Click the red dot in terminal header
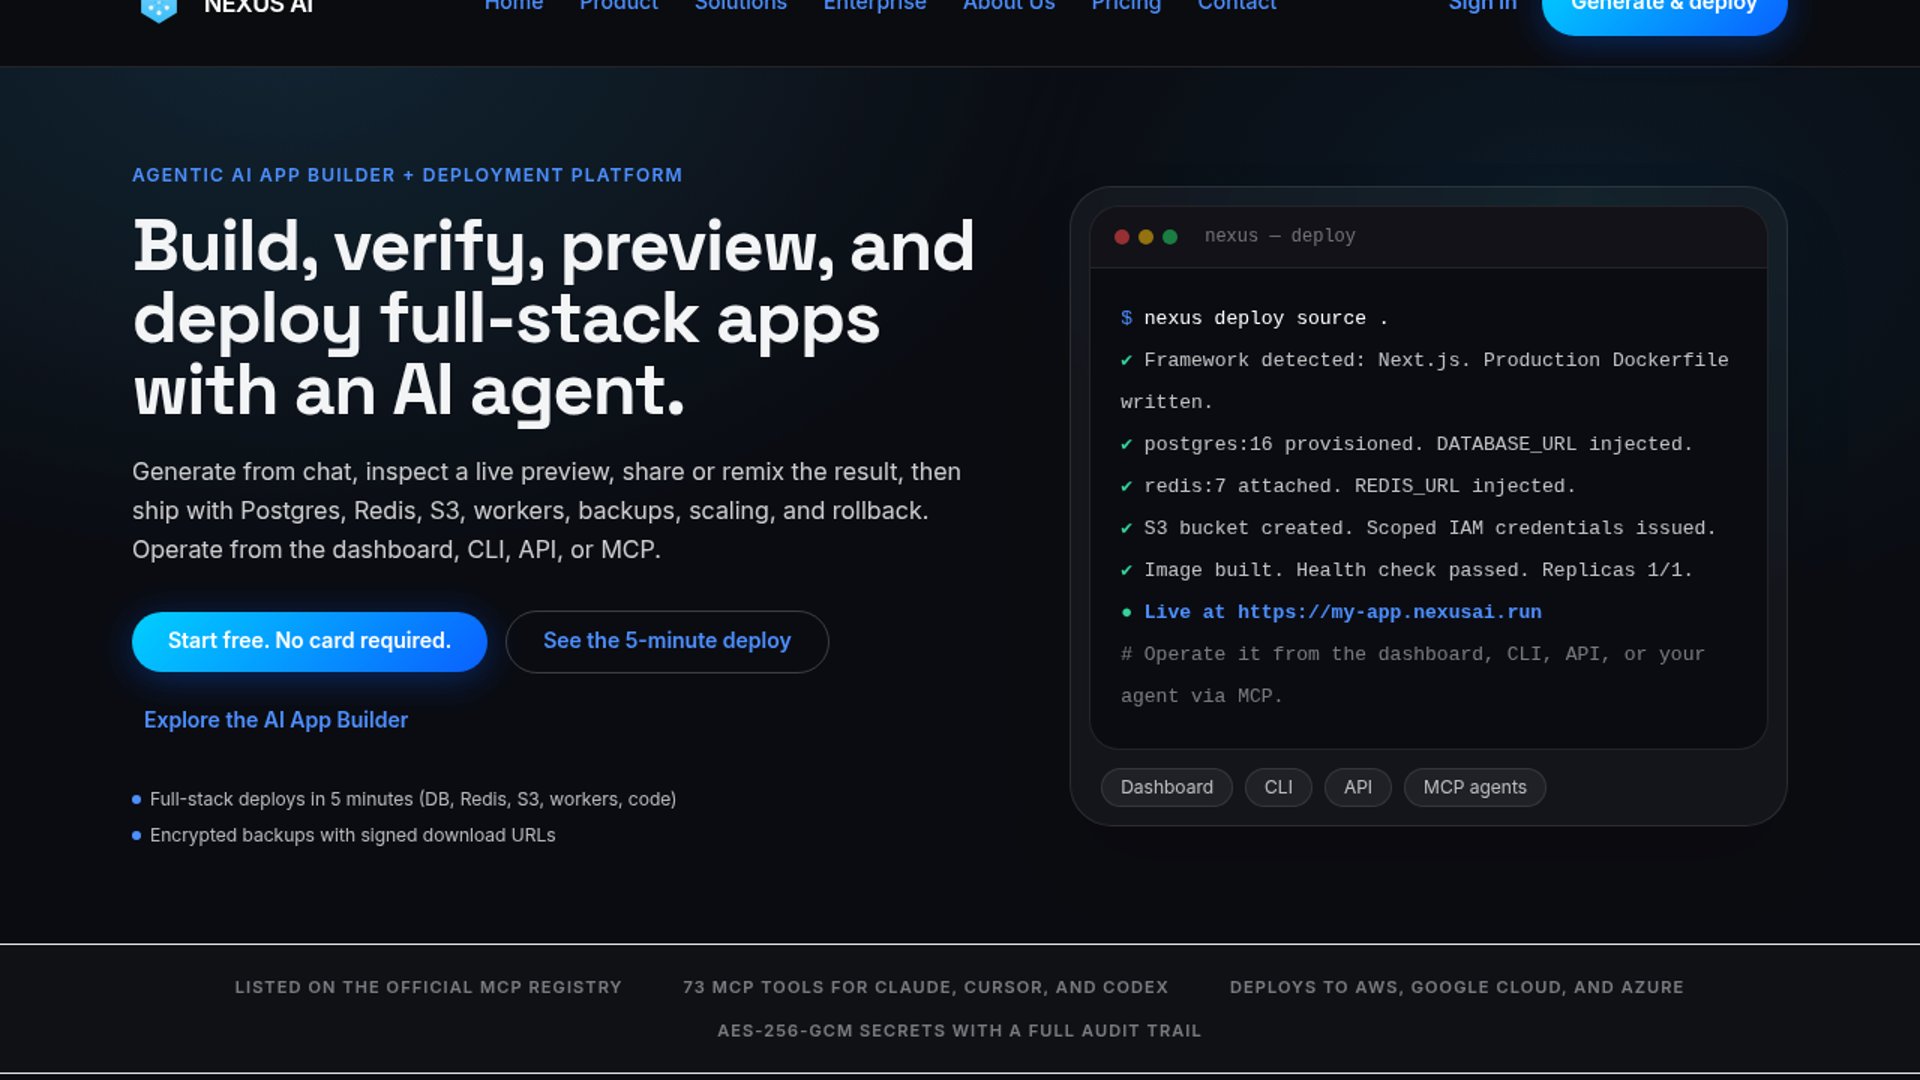Screen dimensions: 1920x1080 1122,237
